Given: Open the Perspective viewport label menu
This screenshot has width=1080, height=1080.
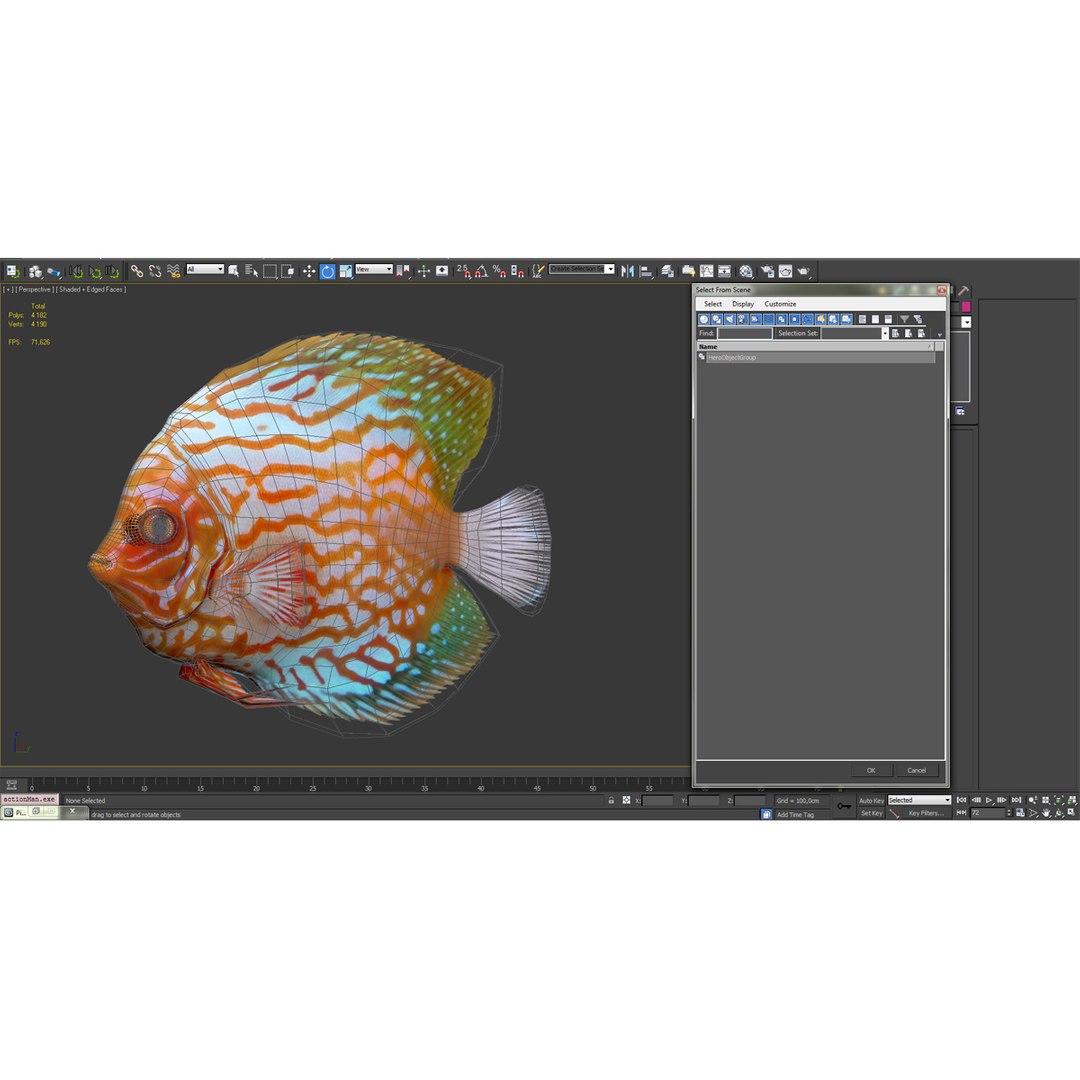Looking at the screenshot, I should point(34,289).
